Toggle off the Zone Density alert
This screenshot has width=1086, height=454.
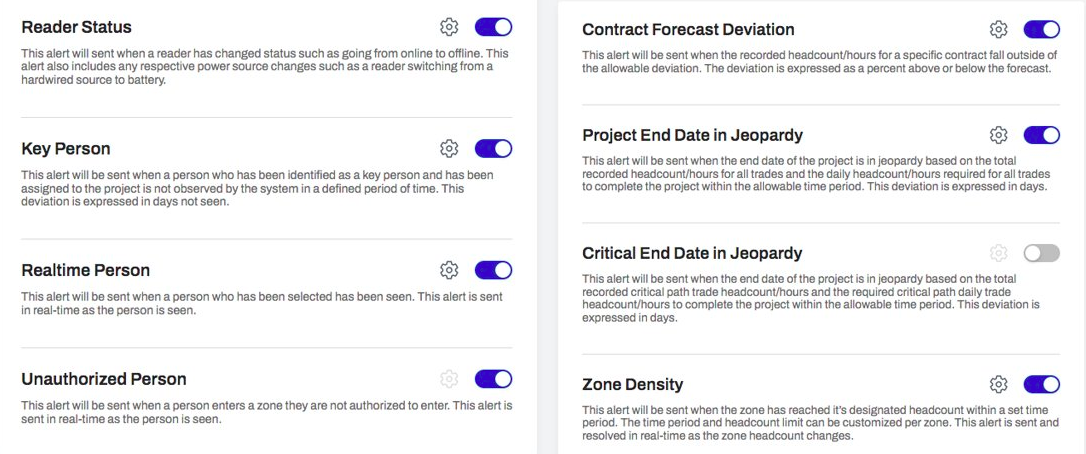pyautogui.click(x=1042, y=384)
